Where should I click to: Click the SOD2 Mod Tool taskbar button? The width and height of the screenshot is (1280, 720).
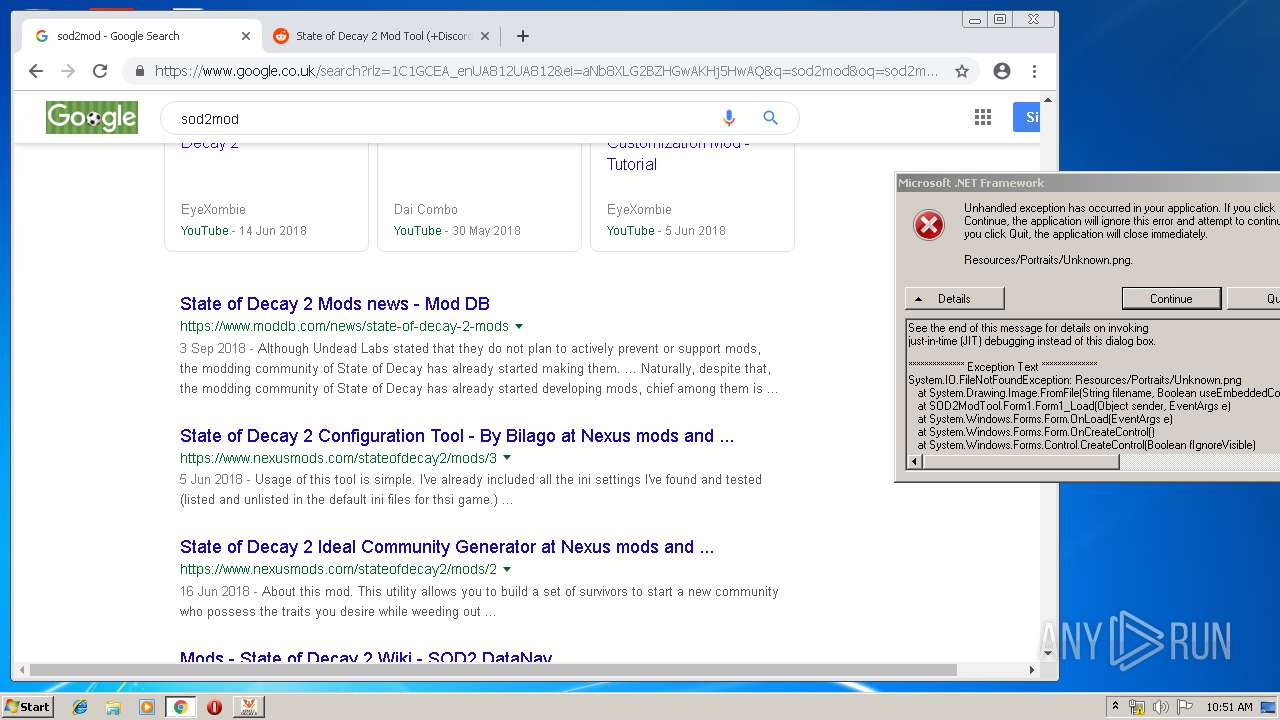click(248, 707)
